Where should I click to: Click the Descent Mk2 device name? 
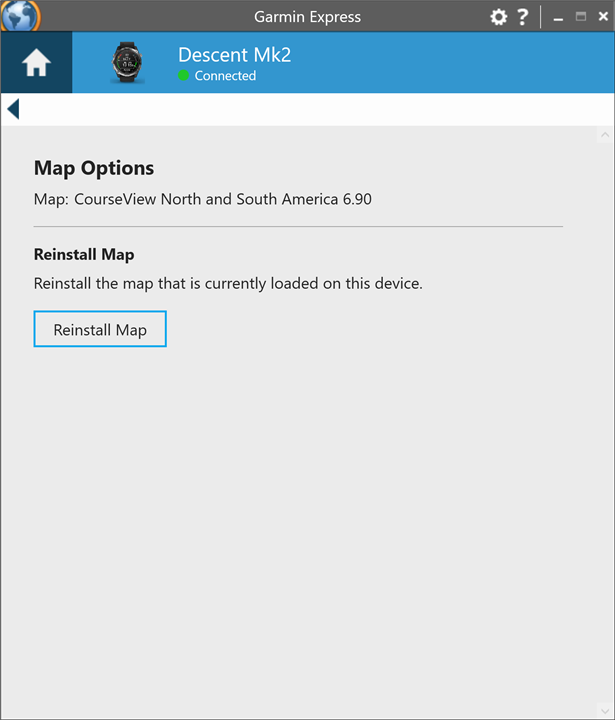[x=235, y=55]
